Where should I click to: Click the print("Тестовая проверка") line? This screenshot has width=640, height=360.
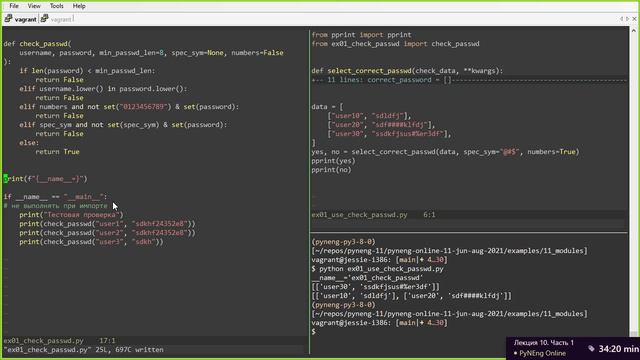[x=71, y=215]
